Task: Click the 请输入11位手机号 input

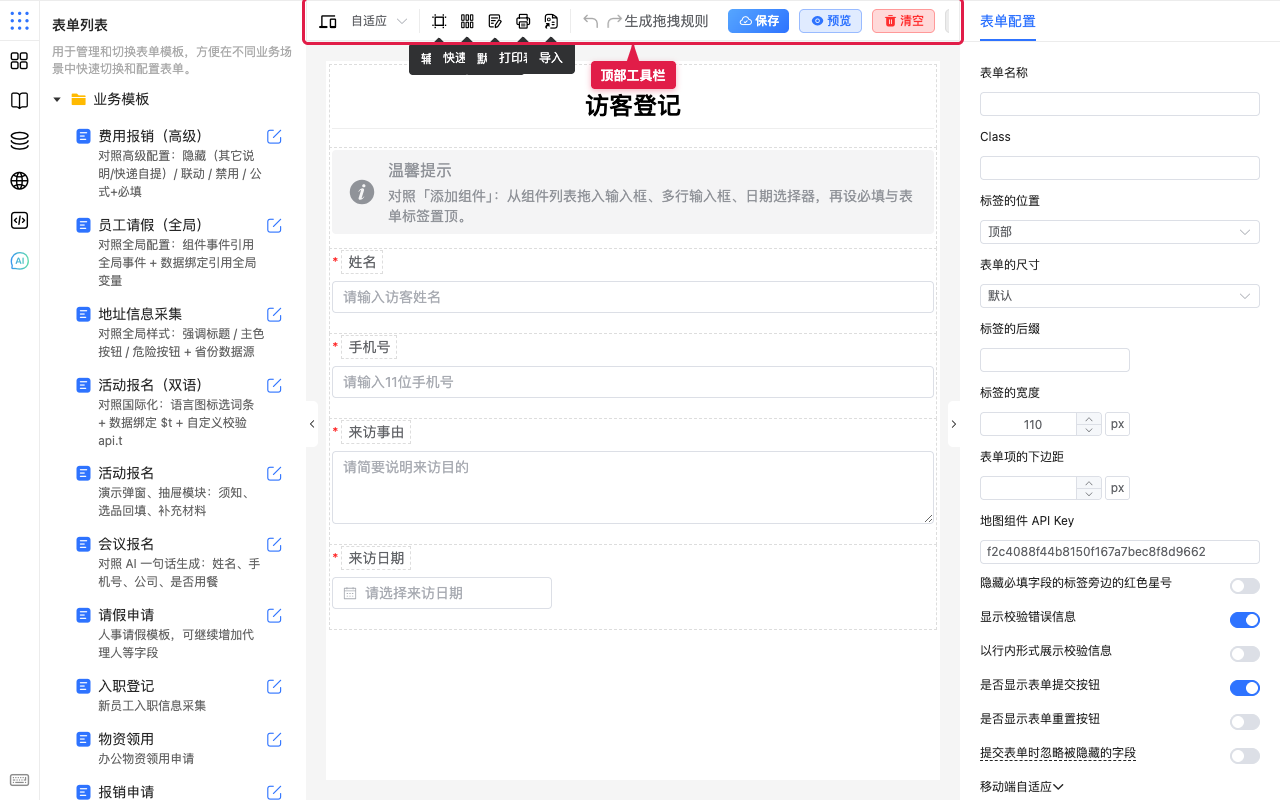Action: coord(632,382)
